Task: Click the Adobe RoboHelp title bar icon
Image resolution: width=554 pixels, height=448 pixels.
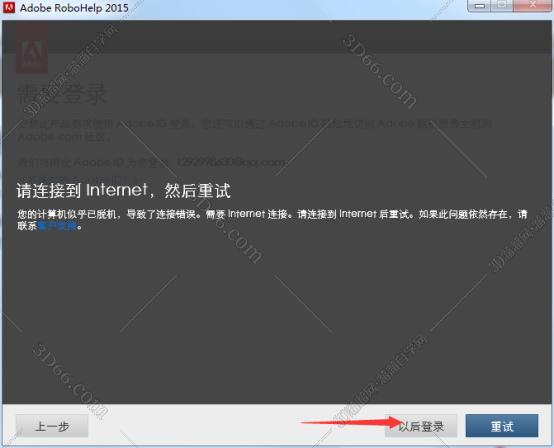Action: coord(9,7)
